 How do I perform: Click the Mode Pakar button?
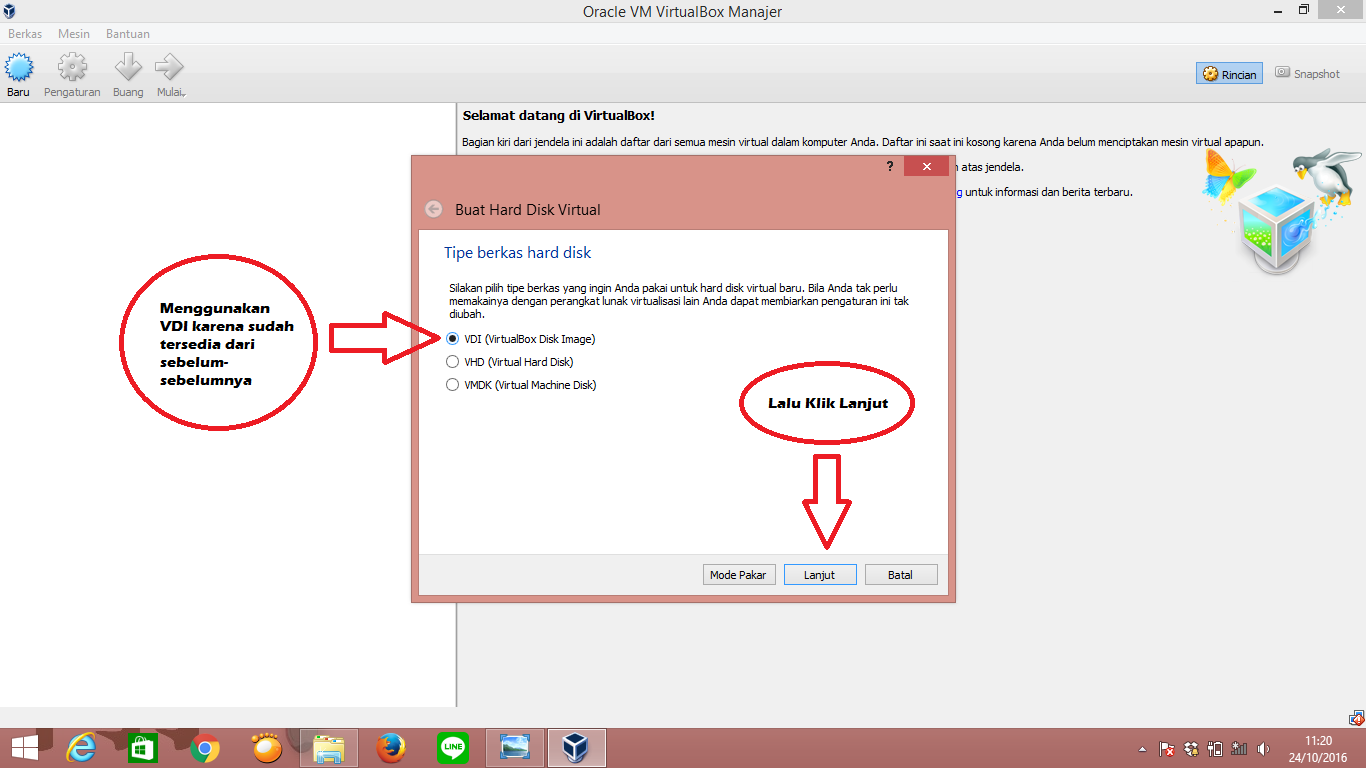click(739, 575)
